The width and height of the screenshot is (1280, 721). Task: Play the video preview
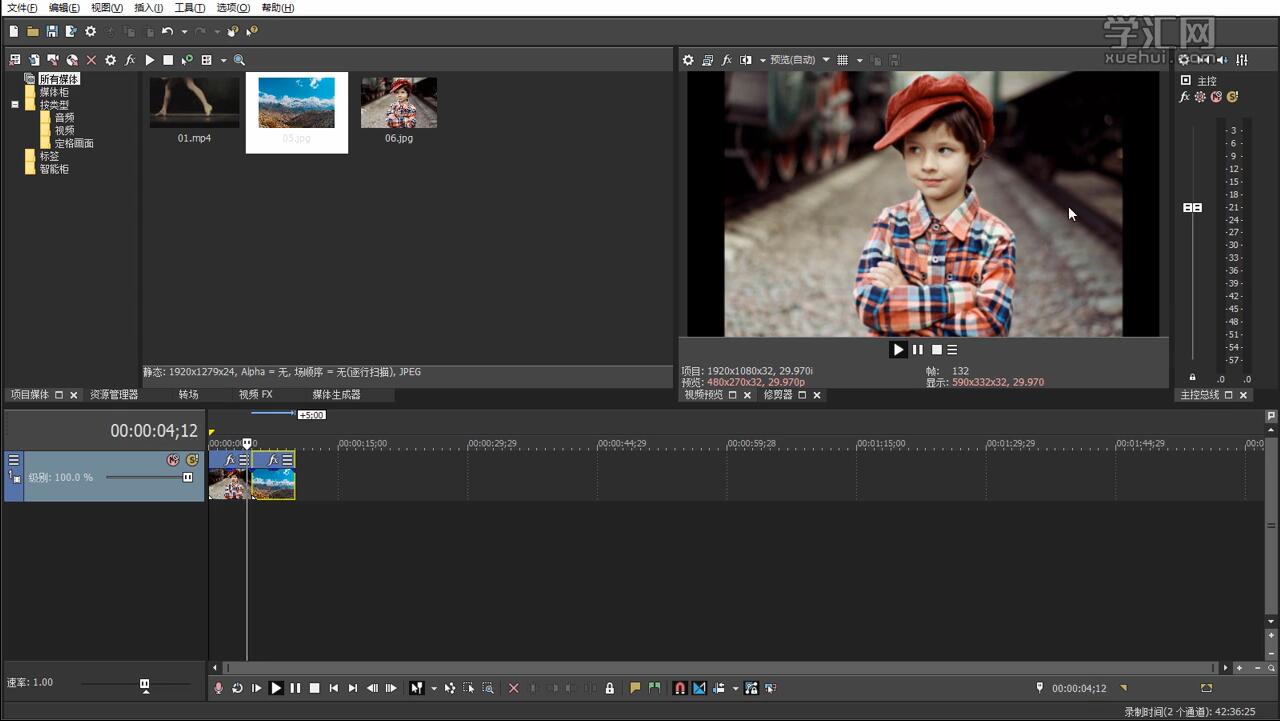[898, 350]
